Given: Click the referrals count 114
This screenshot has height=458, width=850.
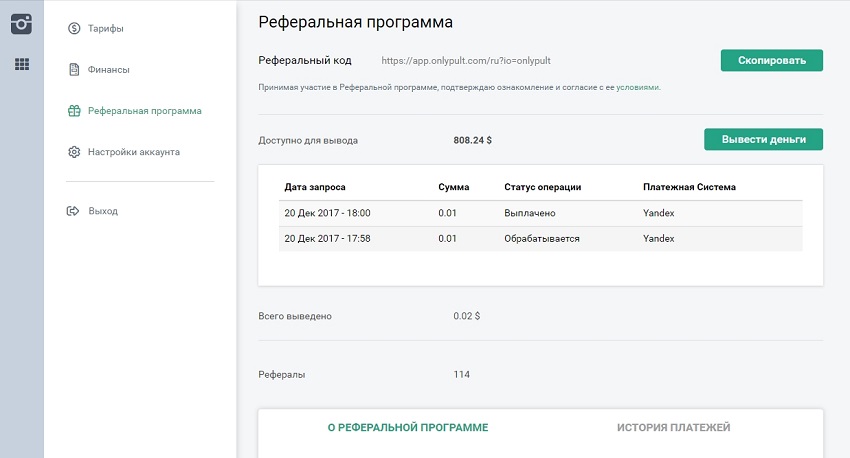Looking at the screenshot, I should coord(461,375).
